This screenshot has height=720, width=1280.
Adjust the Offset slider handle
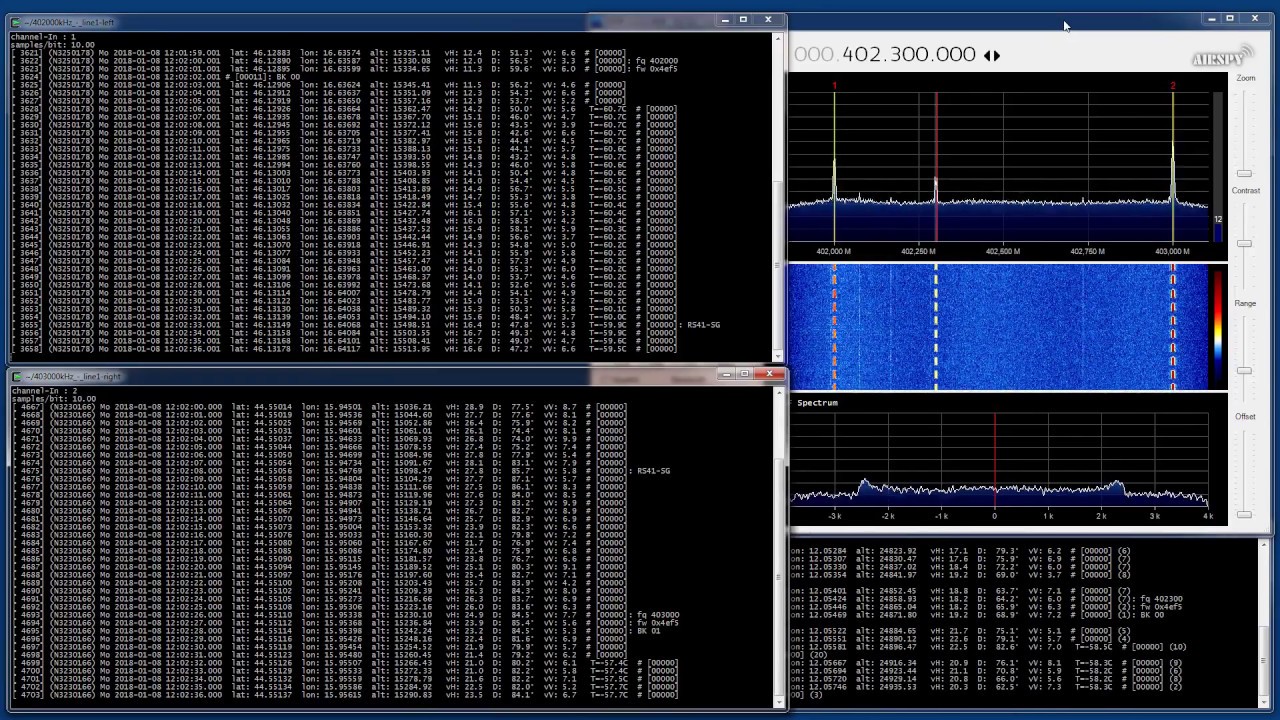point(1244,514)
